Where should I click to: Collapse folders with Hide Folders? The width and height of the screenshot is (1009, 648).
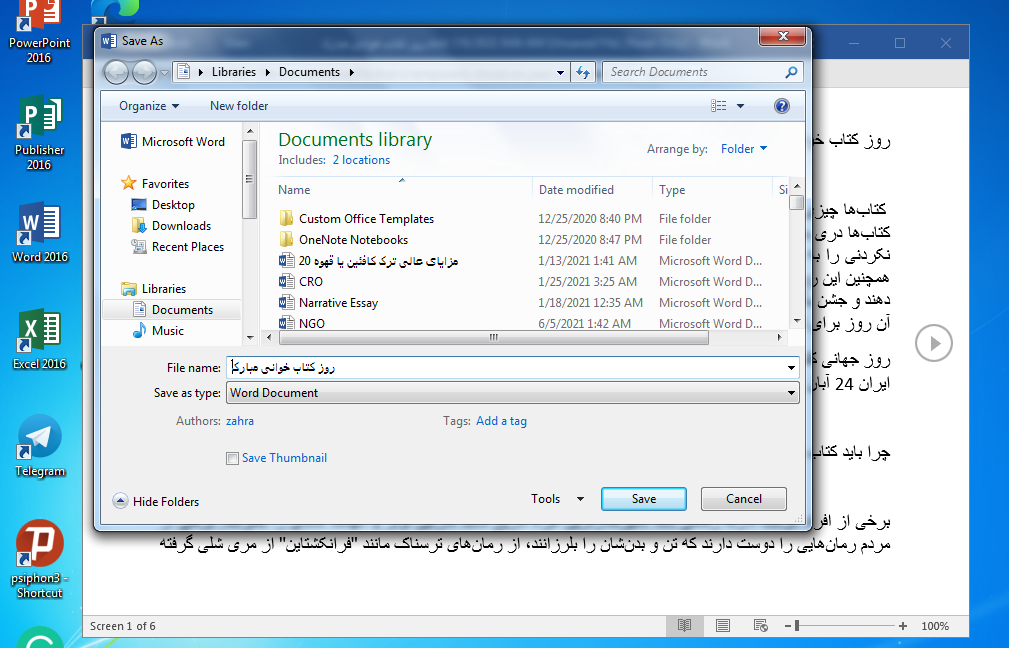point(156,501)
